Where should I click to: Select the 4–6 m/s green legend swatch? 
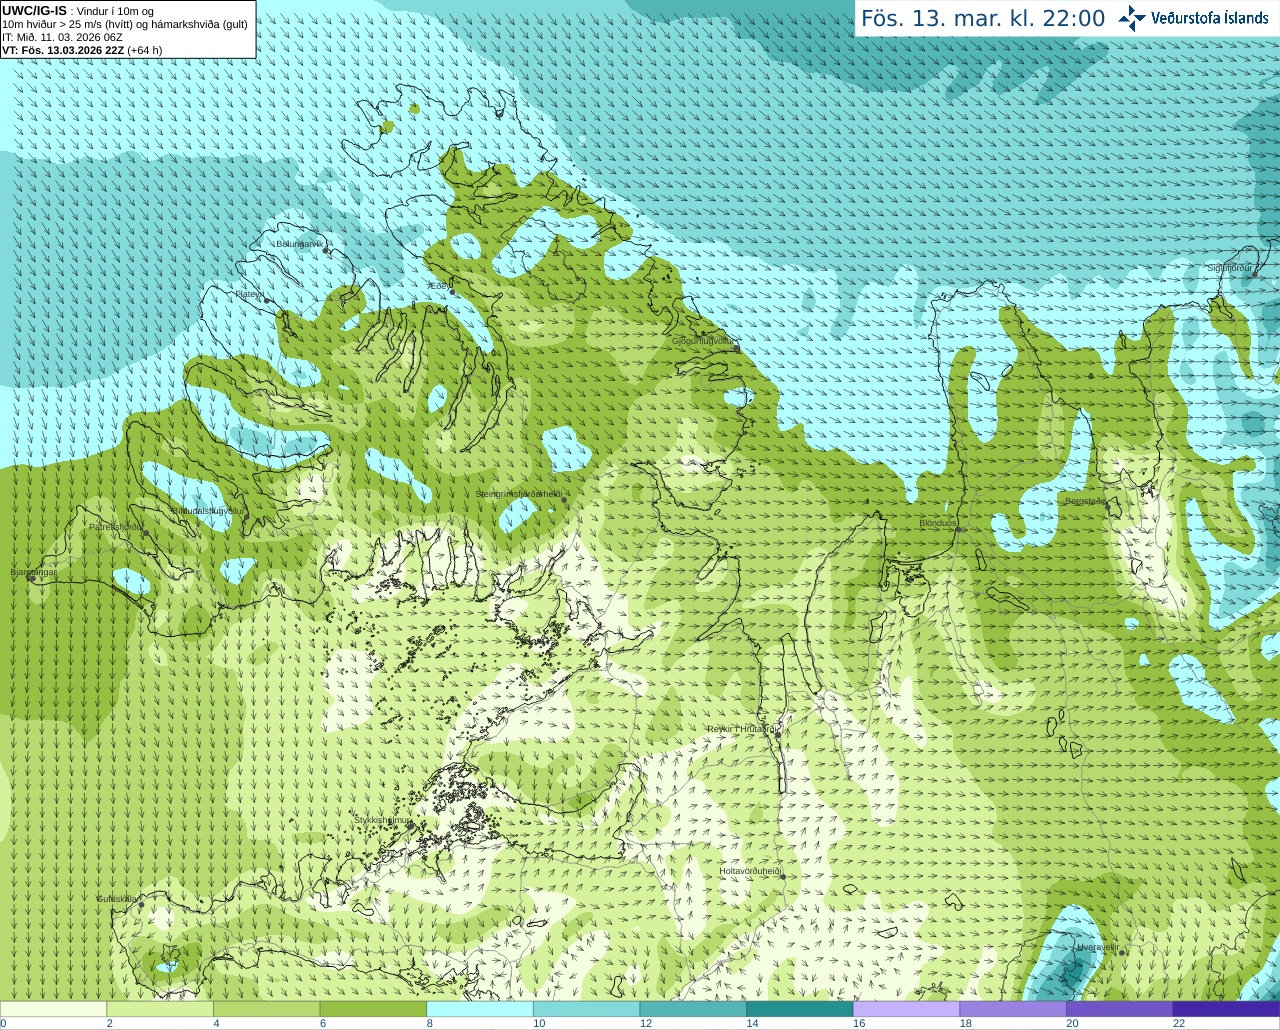click(266, 1009)
